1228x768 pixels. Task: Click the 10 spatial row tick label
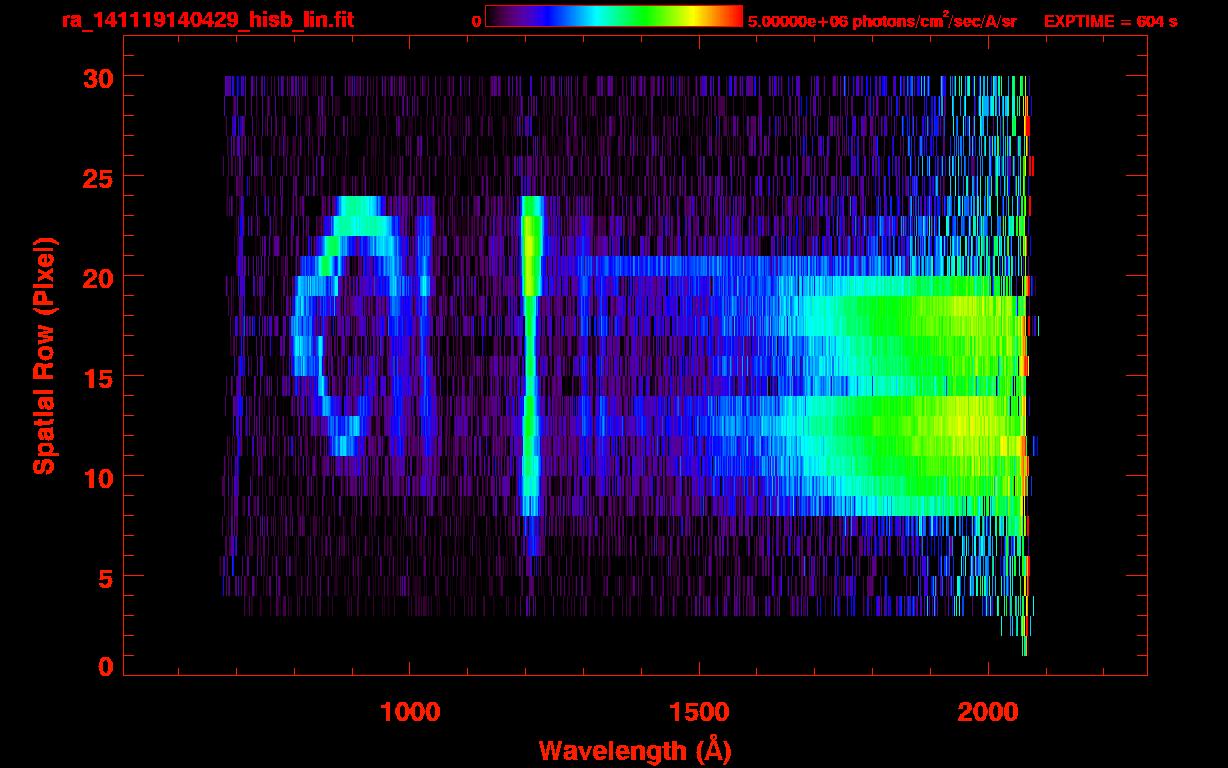pyautogui.click(x=97, y=477)
